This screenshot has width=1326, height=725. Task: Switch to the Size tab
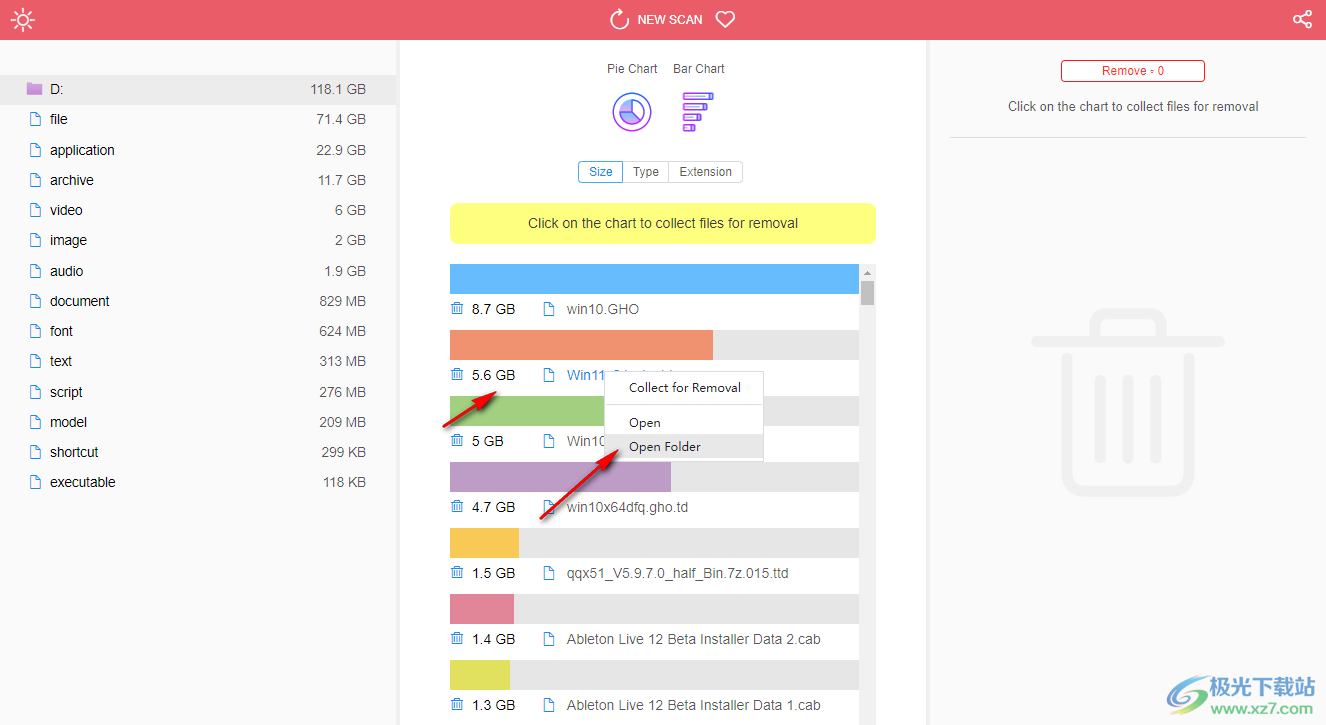pyautogui.click(x=600, y=172)
